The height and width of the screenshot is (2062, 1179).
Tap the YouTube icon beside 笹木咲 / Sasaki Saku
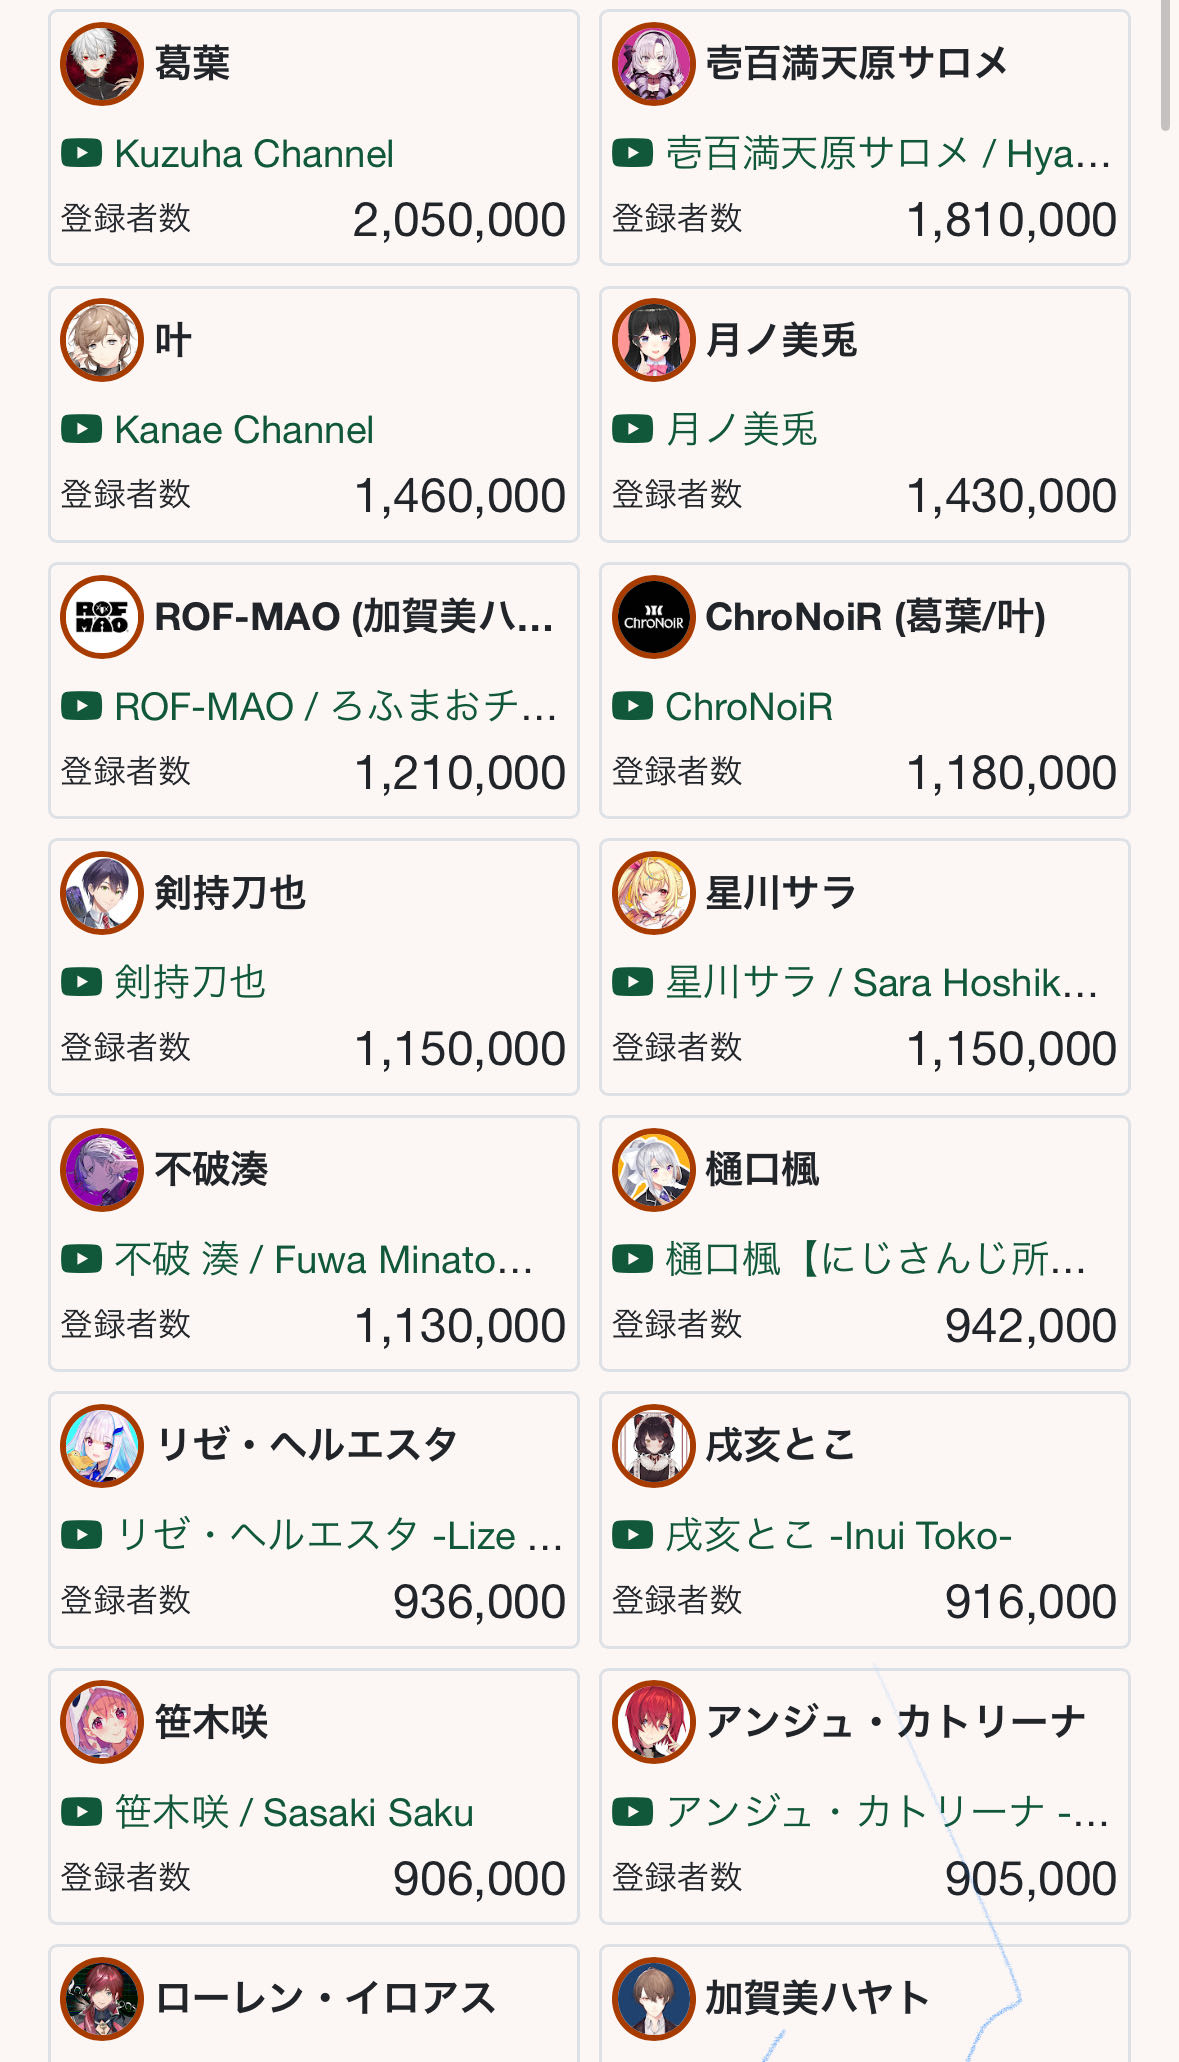point(81,1812)
